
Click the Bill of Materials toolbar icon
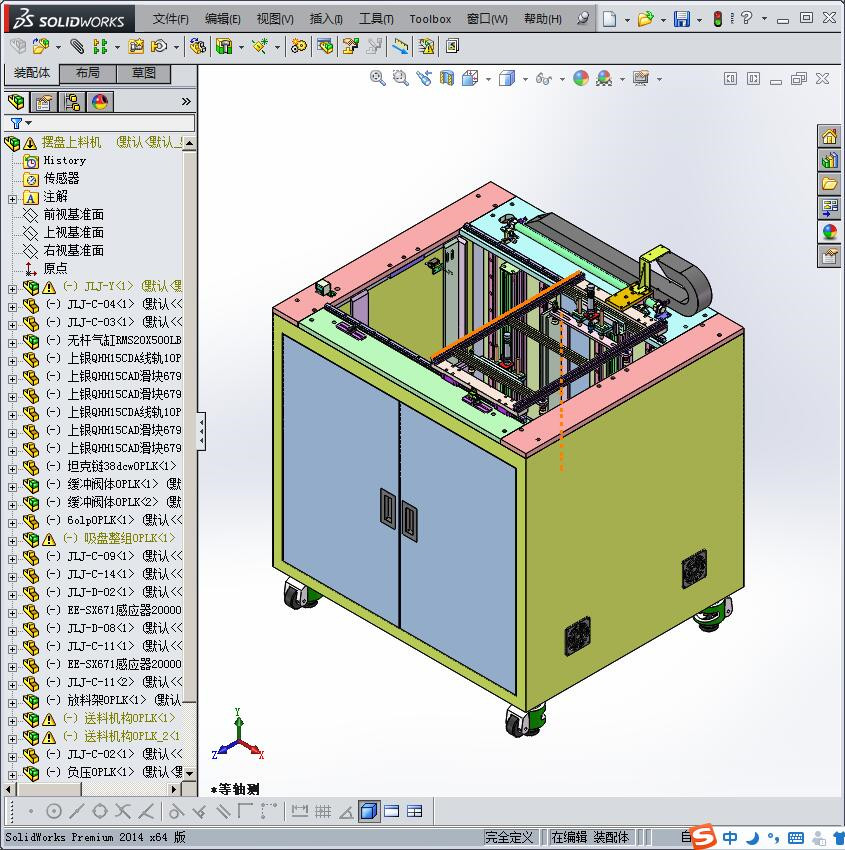[326, 47]
